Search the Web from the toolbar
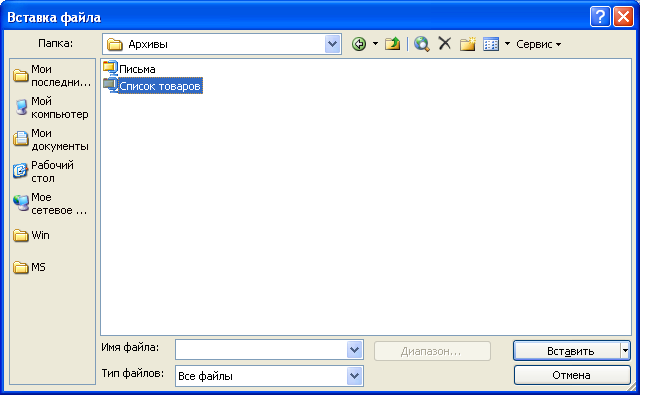This screenshot has width=668, height=395. pos(421,44)
